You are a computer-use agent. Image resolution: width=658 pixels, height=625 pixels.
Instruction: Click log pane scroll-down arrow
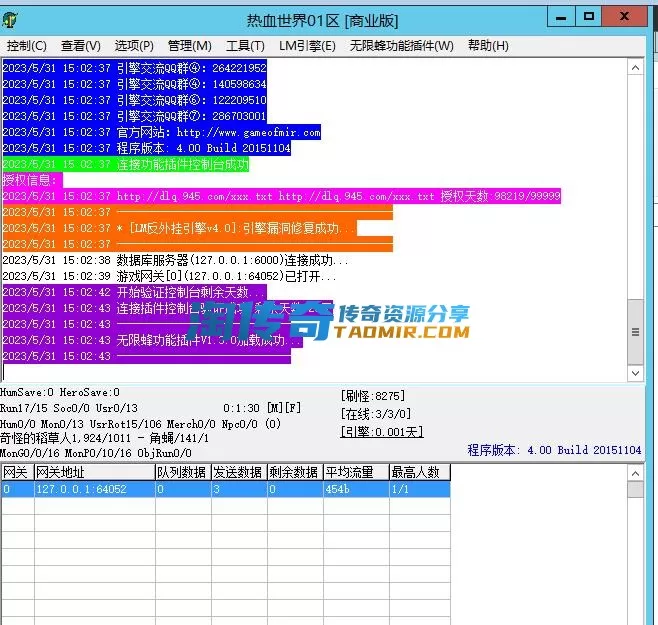tap(635, 373)
